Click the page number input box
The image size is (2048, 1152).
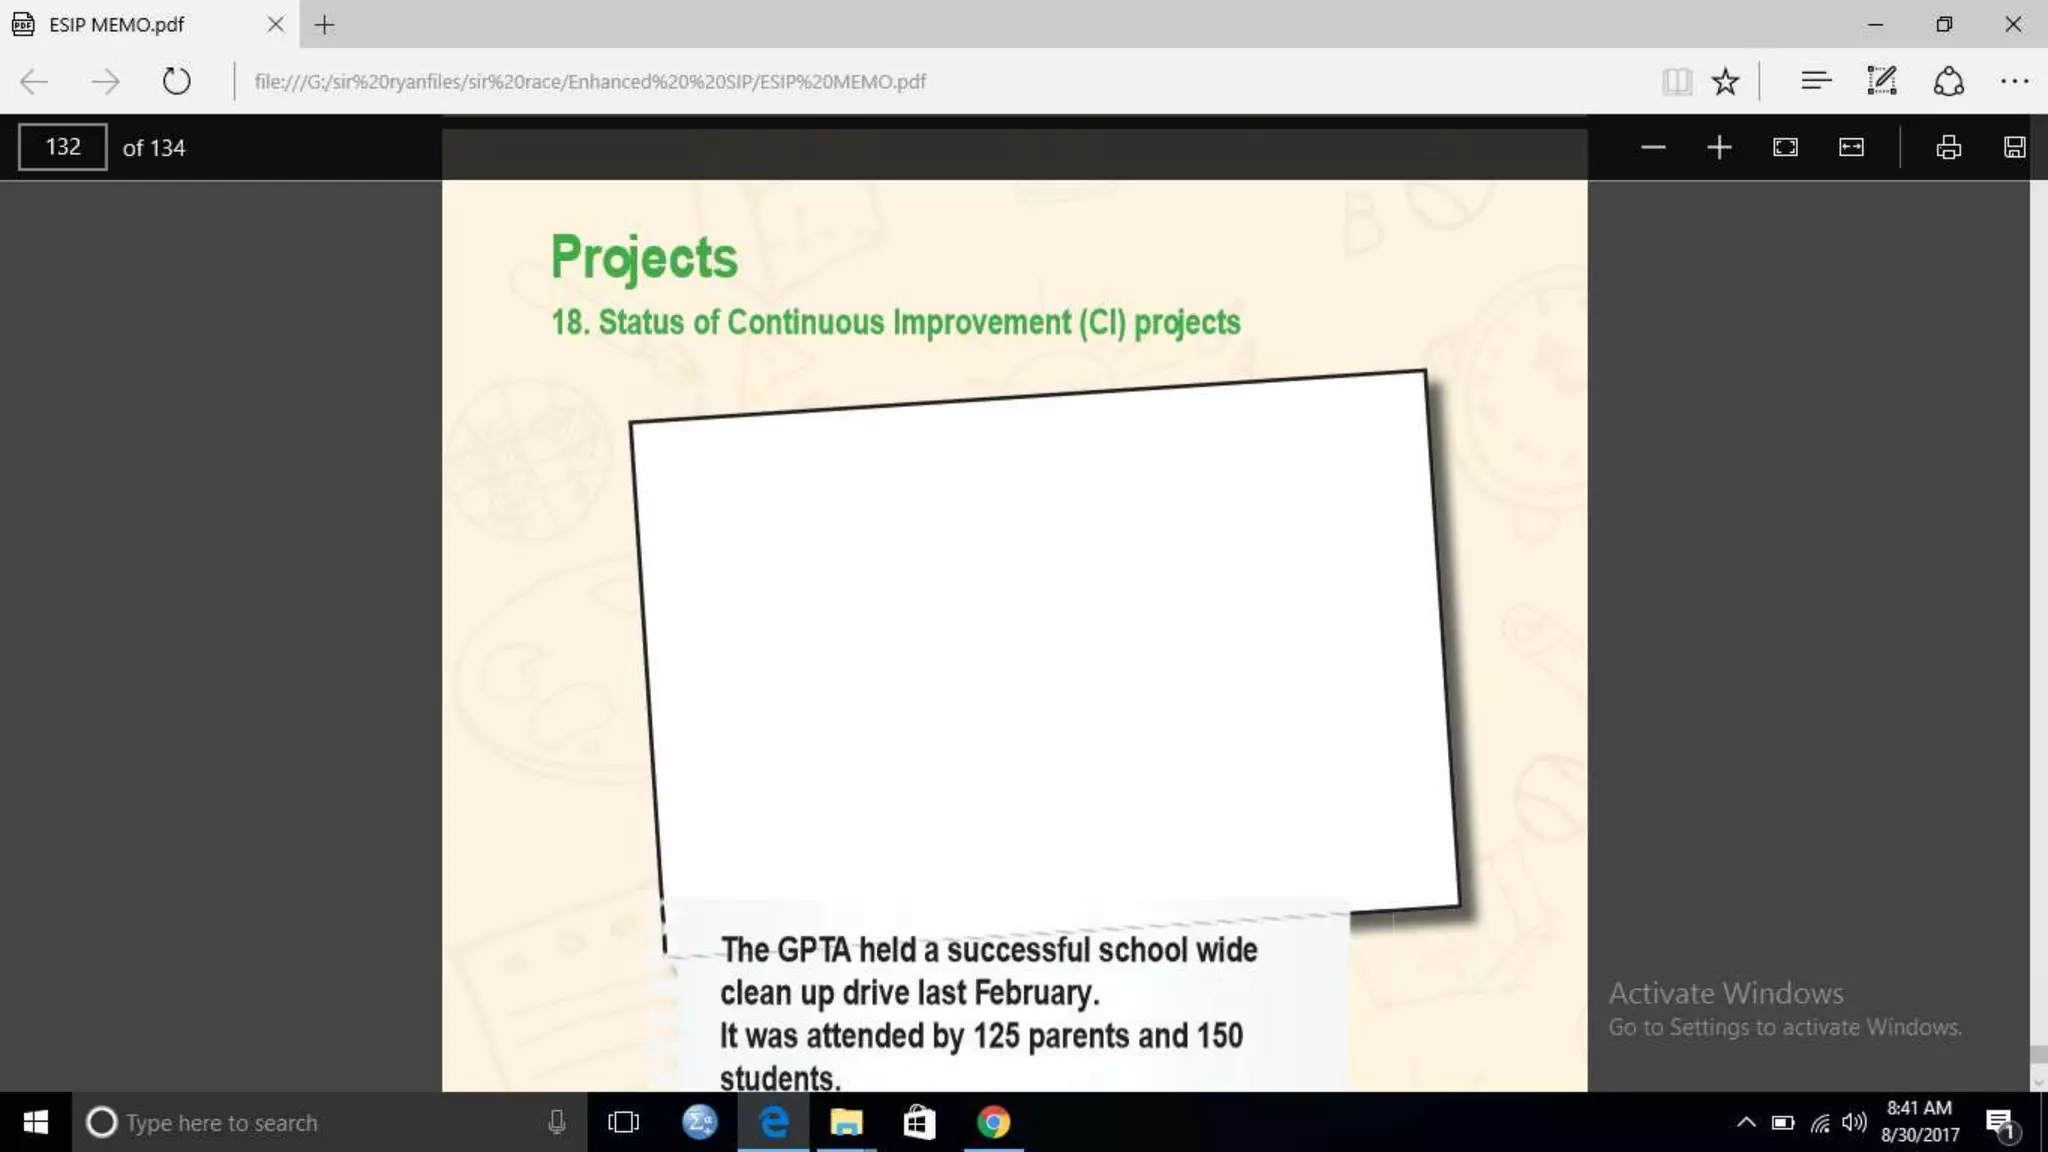click(62, 147)
